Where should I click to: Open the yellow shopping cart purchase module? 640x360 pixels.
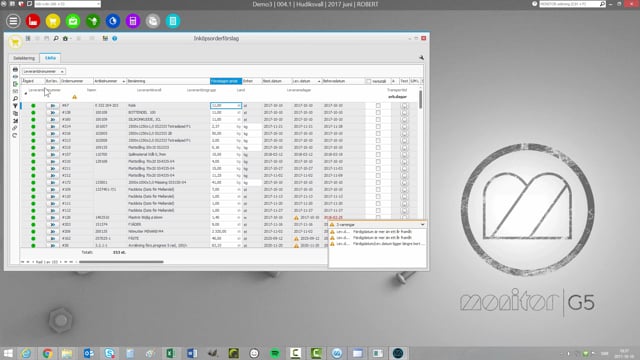click(53, 21)
